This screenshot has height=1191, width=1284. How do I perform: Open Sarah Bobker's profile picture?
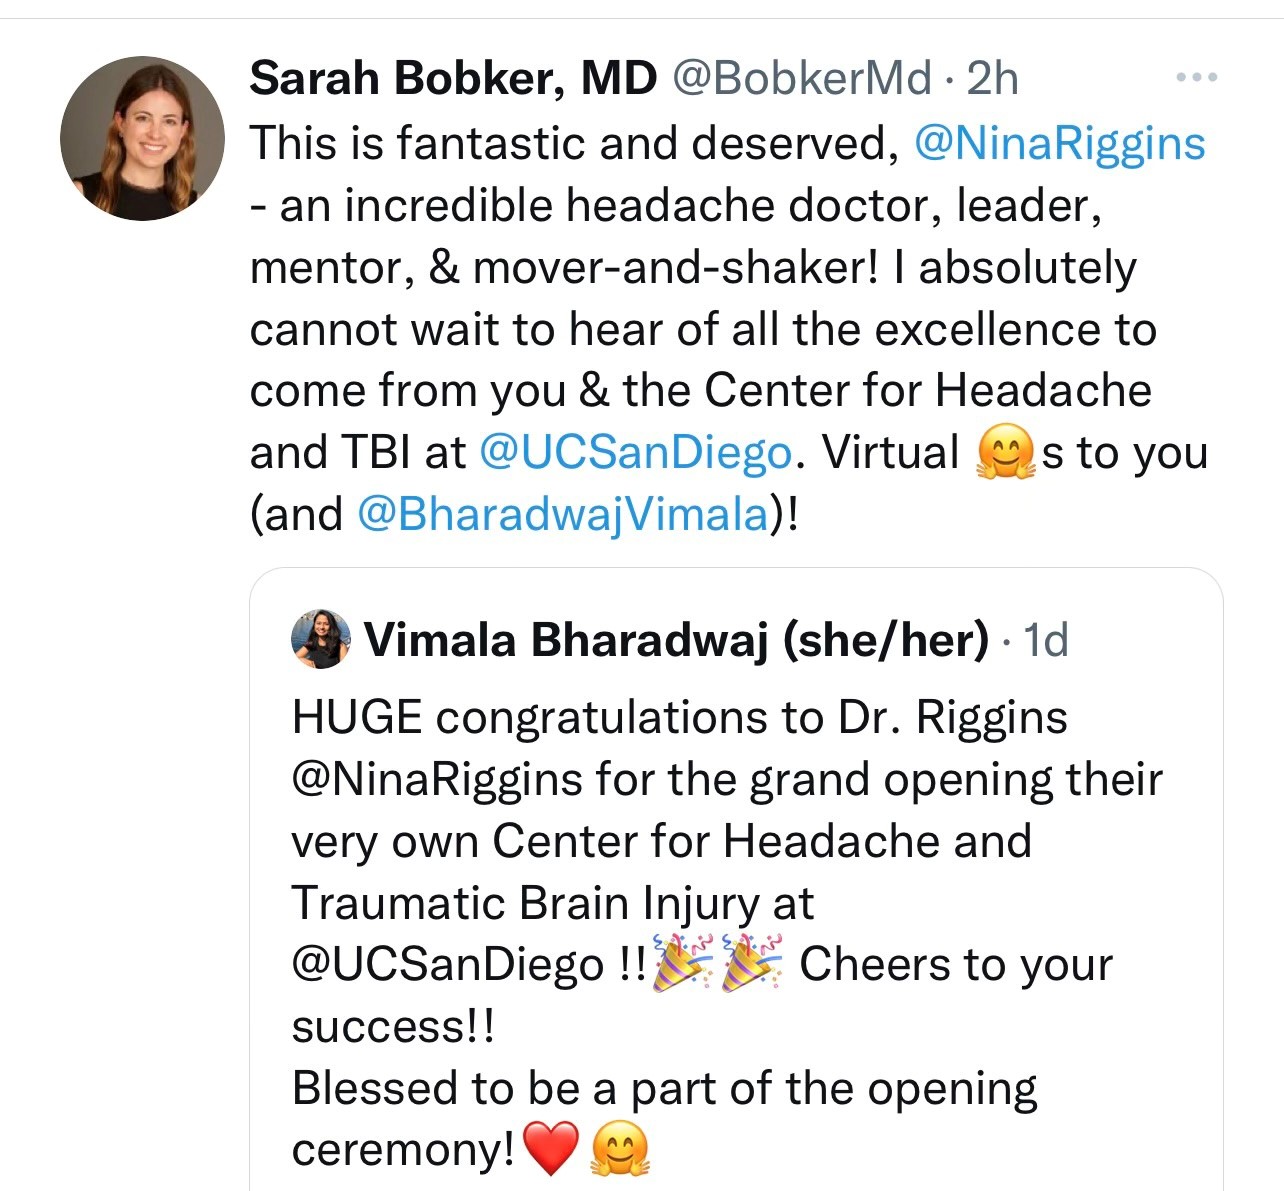[x=142, y=138]
